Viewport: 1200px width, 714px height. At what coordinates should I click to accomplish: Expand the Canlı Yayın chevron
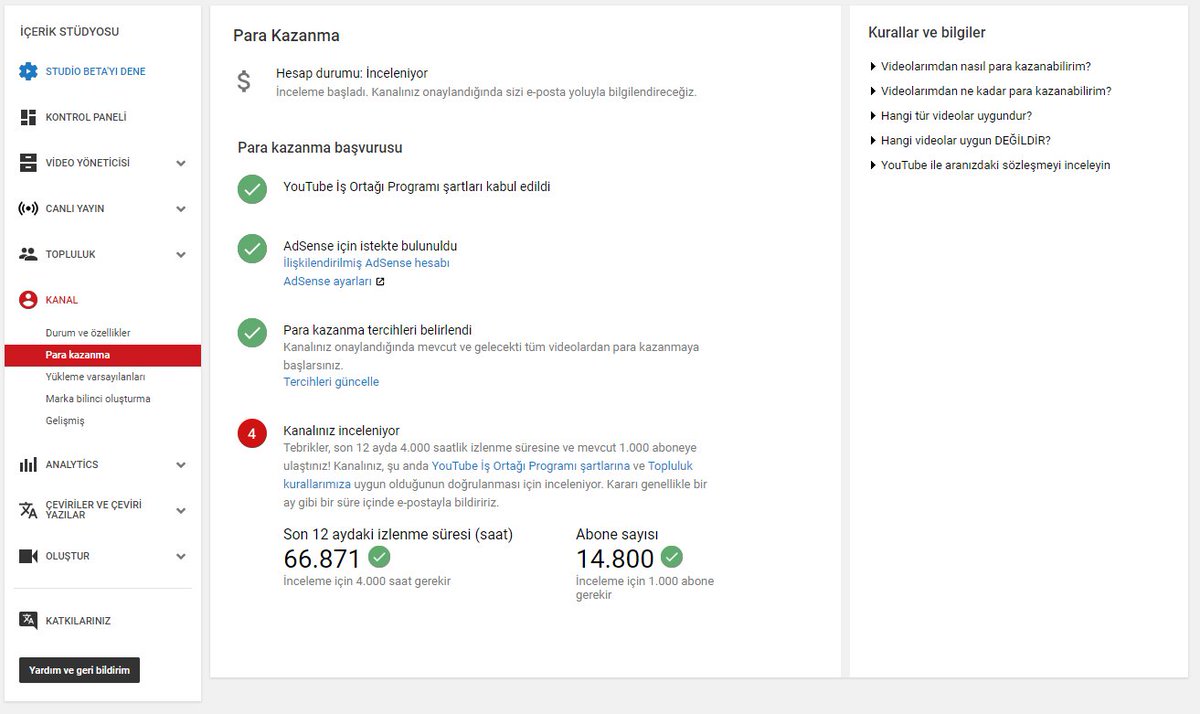(x=181, y=209)
